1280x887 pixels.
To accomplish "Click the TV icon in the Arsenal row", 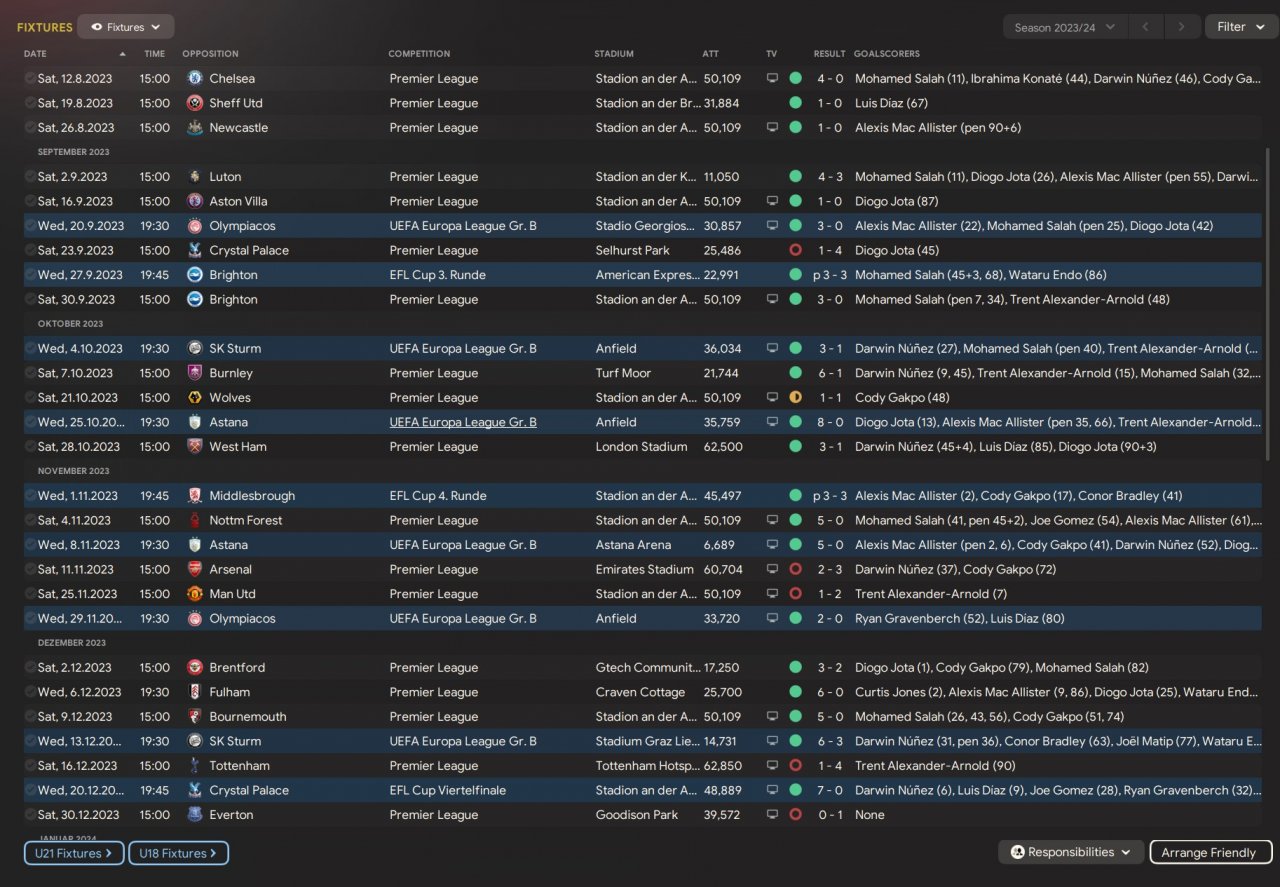I will pos(772,570).
